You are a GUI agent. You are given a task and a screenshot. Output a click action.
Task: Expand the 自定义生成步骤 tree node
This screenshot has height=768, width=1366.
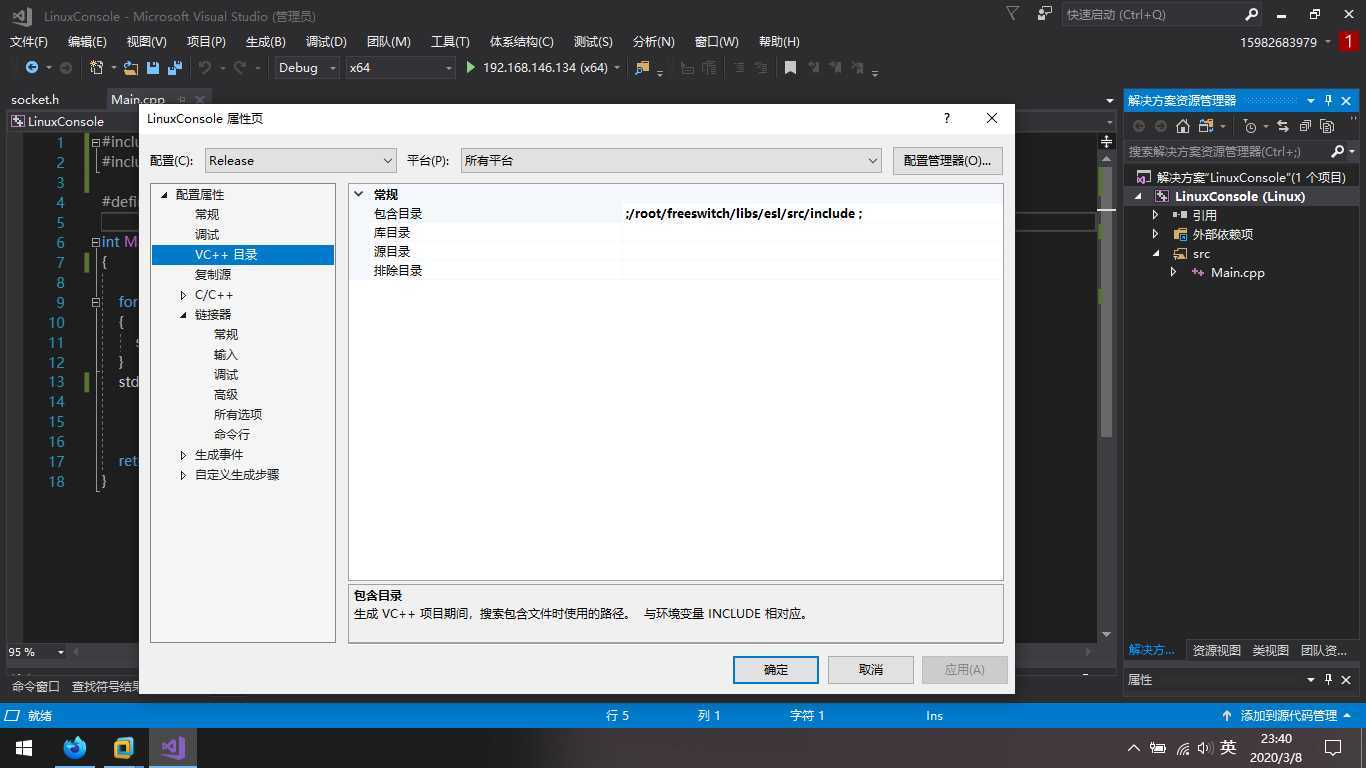[183, 475]
